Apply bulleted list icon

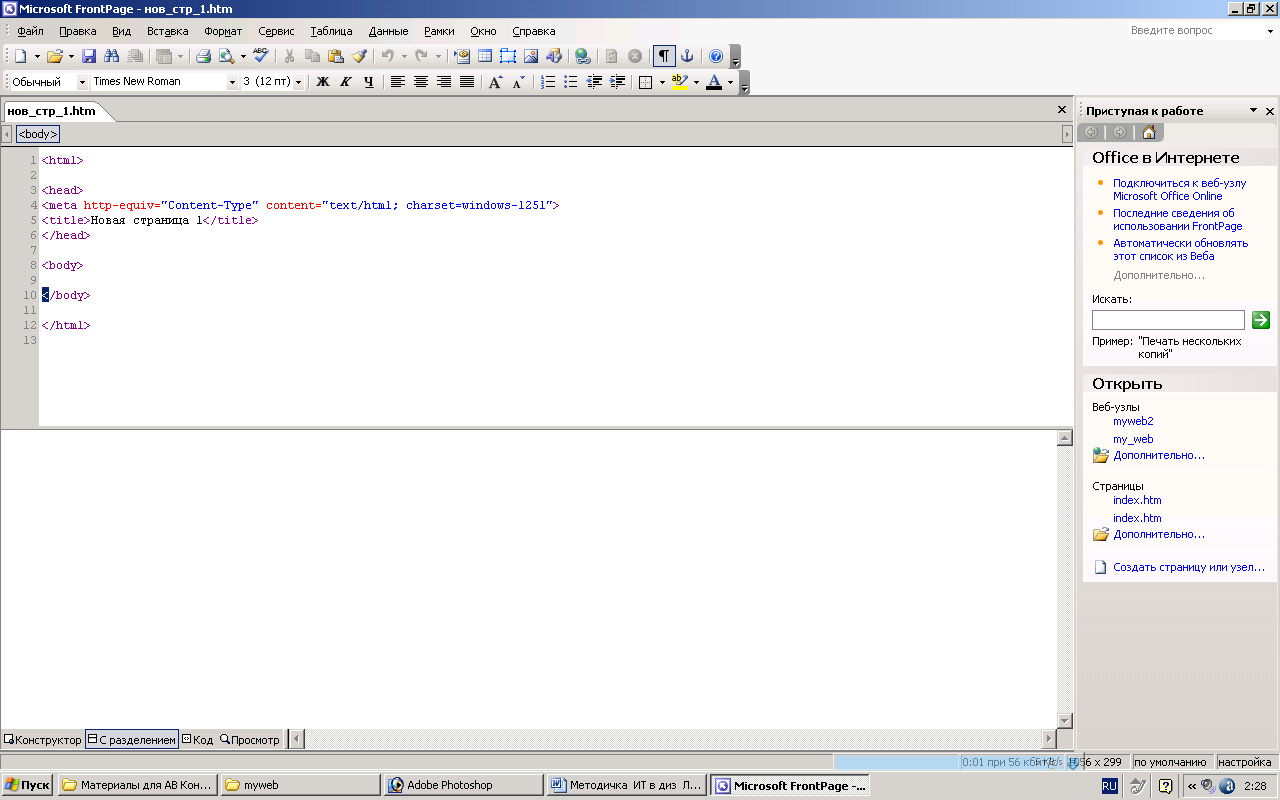571,82
